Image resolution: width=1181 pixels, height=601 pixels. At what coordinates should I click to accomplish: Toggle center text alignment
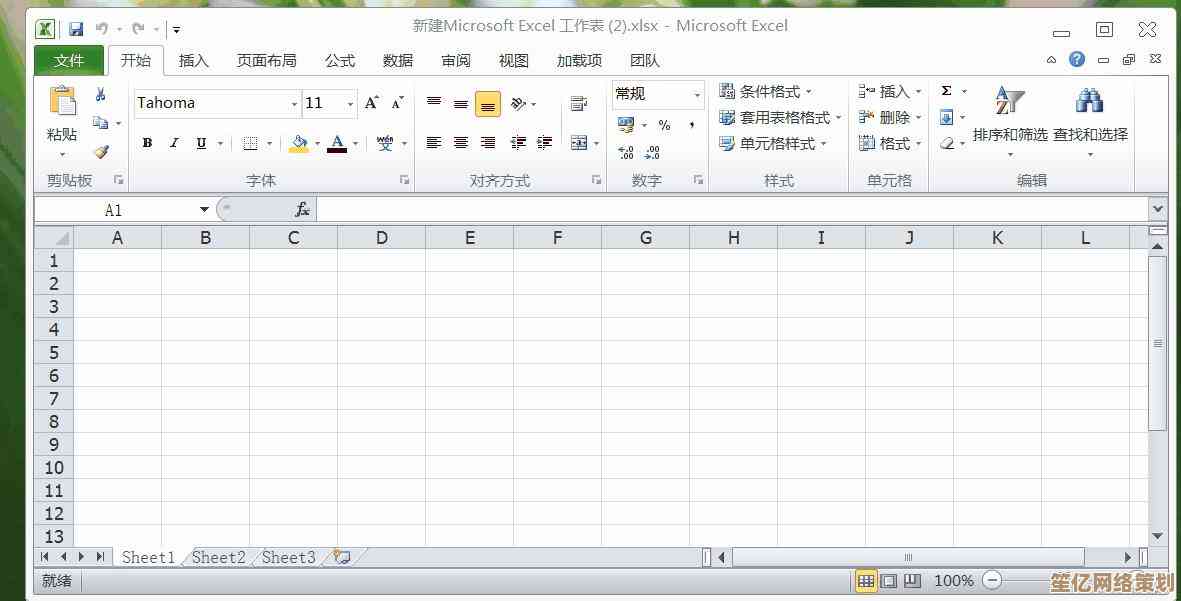click(461, 143)
